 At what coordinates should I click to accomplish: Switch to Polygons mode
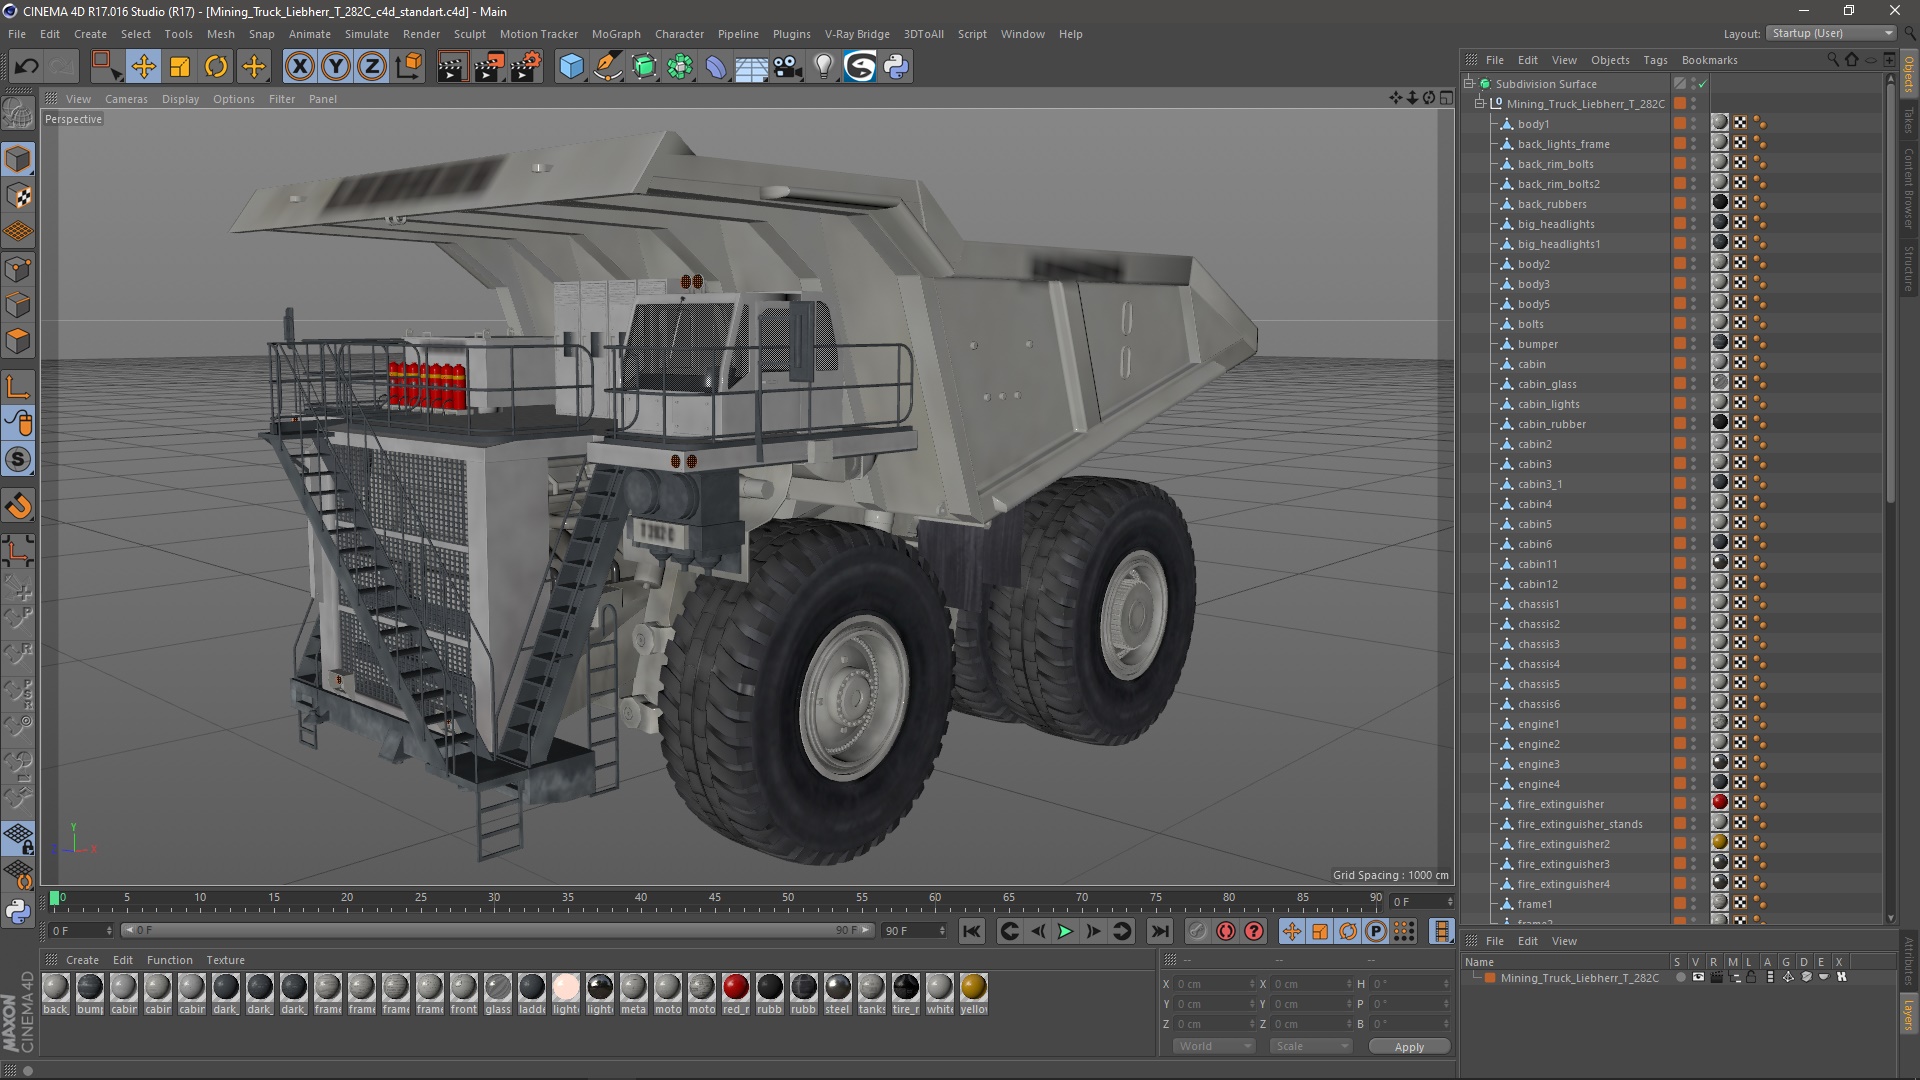coord(18,341)
